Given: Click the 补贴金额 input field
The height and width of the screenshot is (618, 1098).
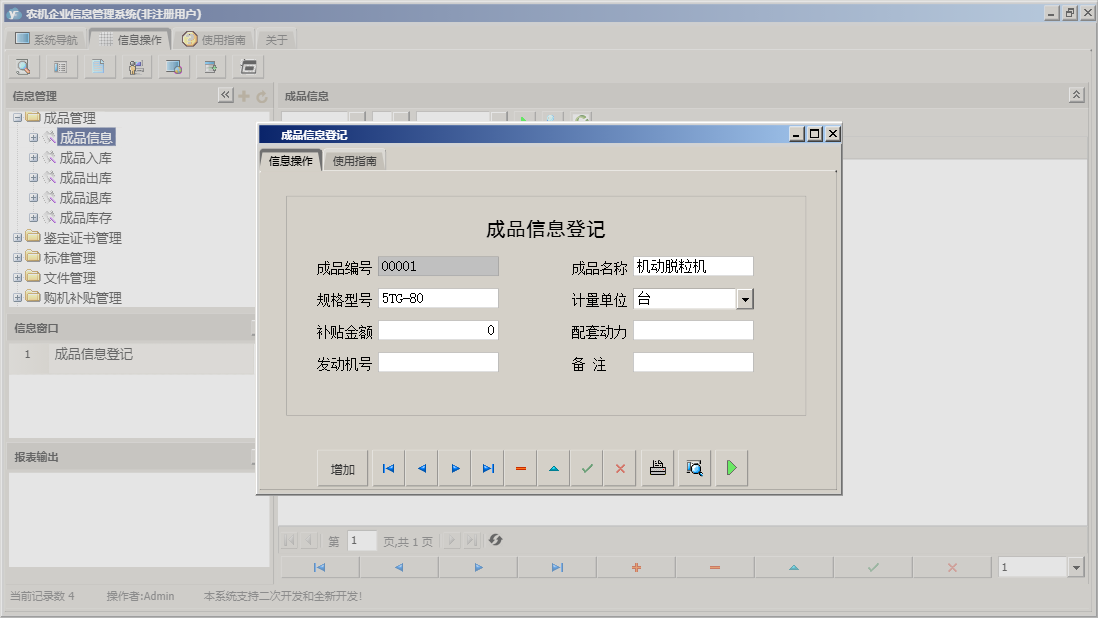Looking at the screenshot, I should coord(438,330).
